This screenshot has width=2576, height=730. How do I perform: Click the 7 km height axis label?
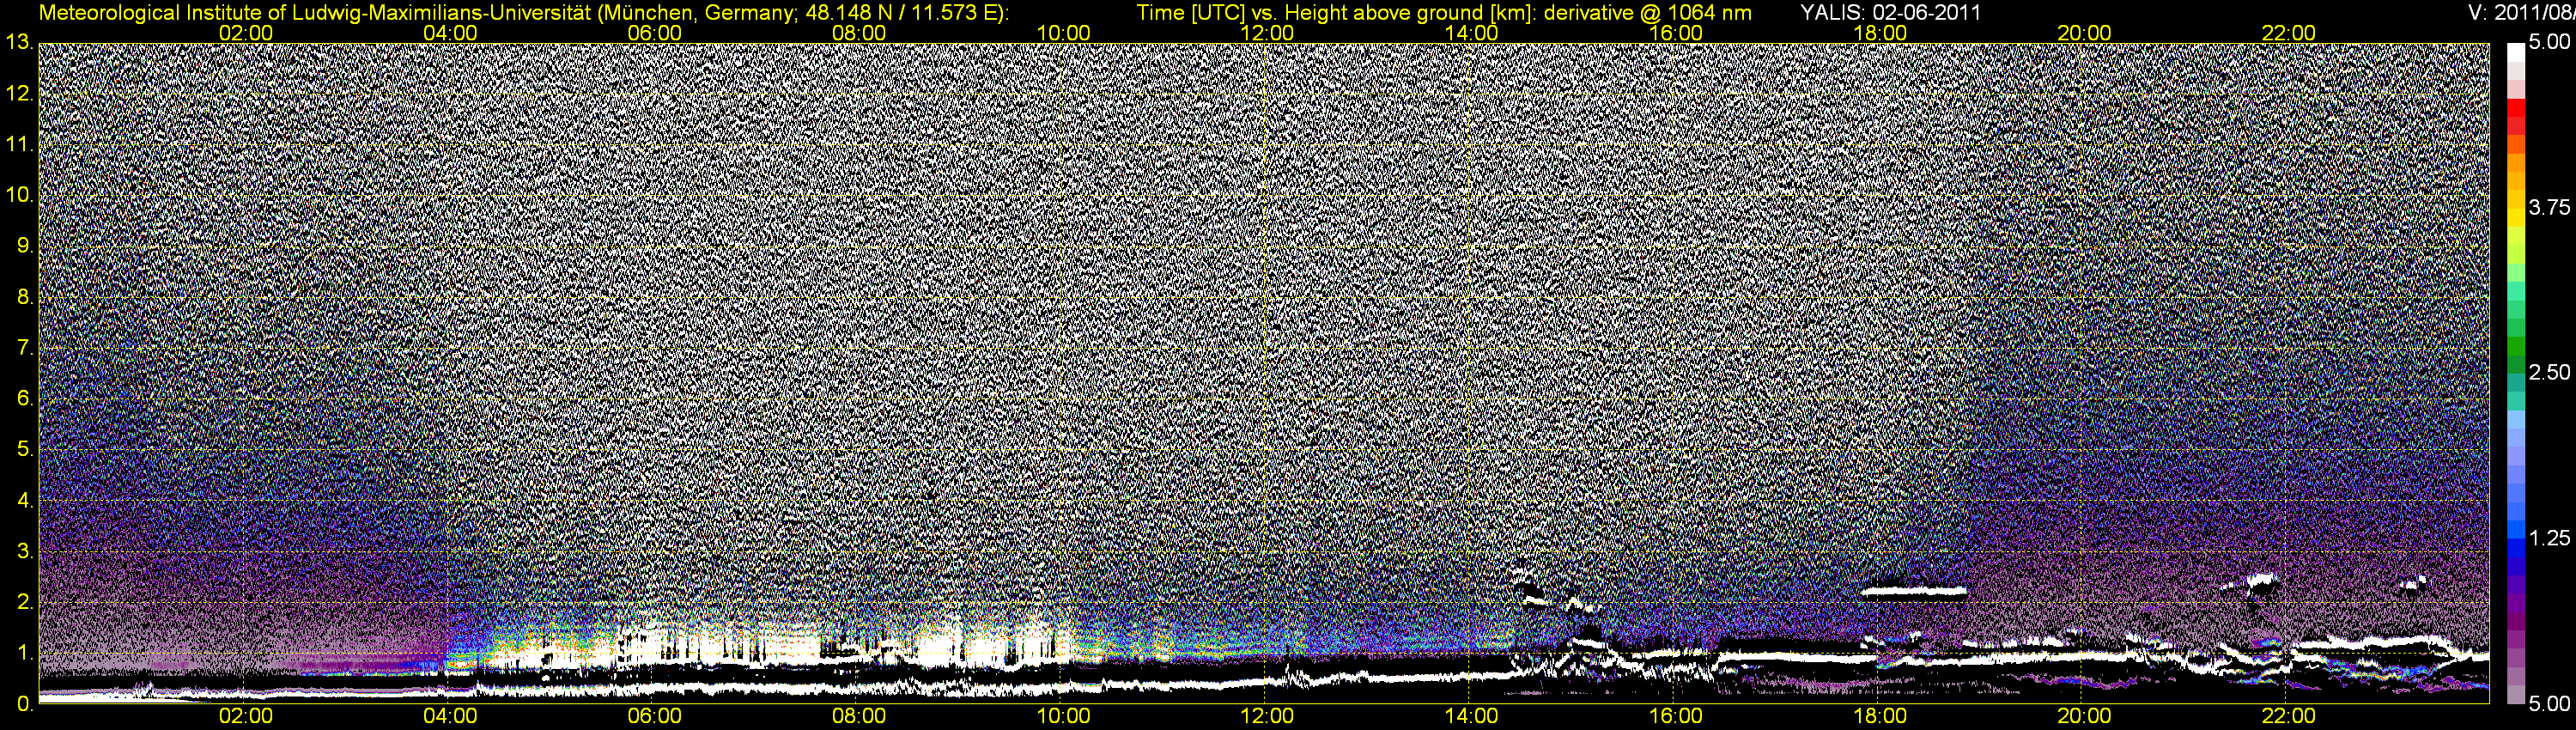click(x=25, y=348)
